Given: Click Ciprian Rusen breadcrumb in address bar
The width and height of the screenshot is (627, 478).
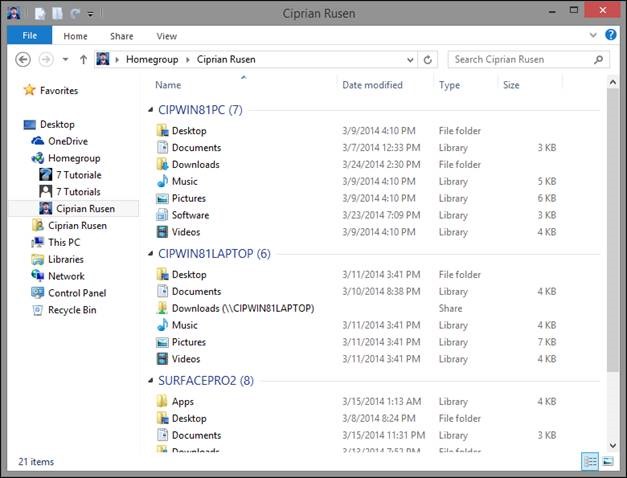Looking at the screenshot, I should pos(226,59).
